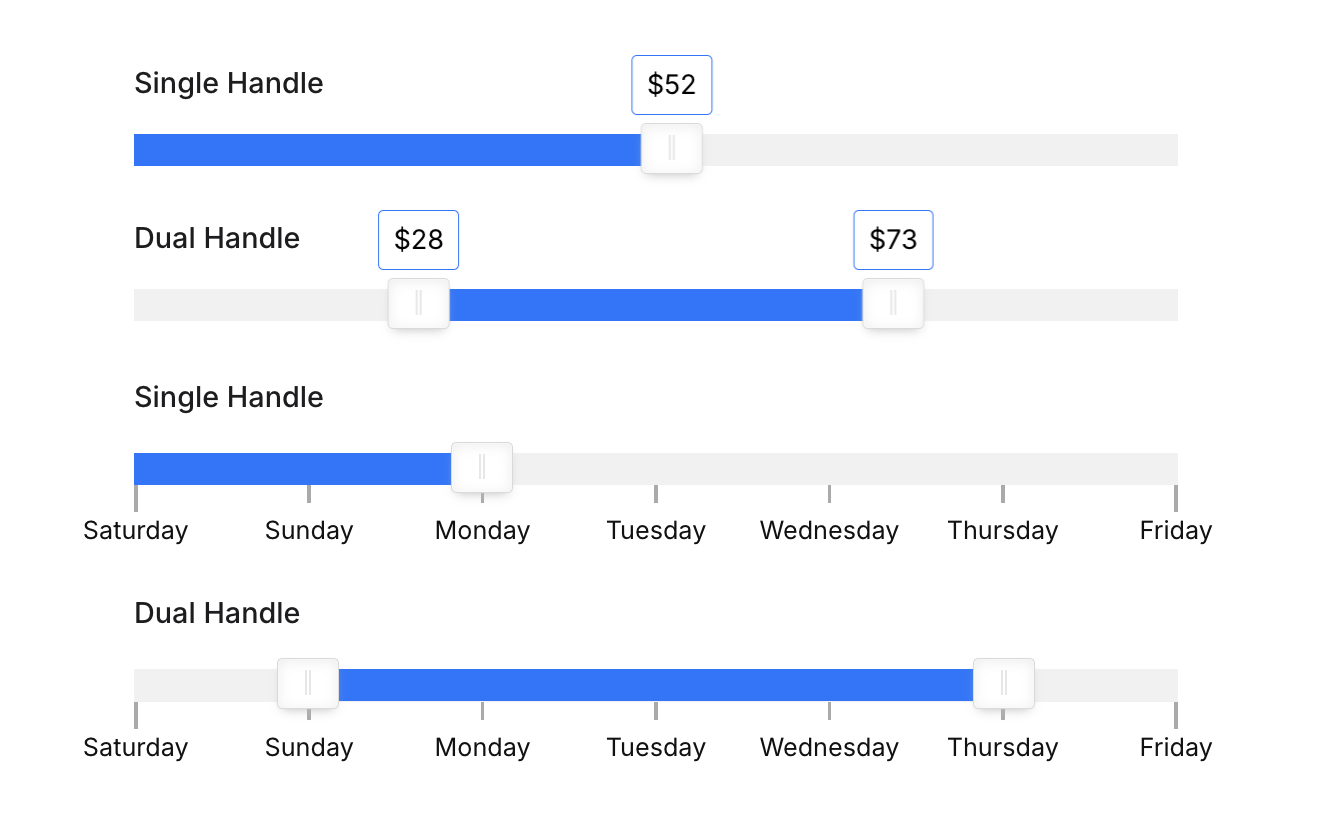Click the $73 dual slider handle

coord(893,304)
